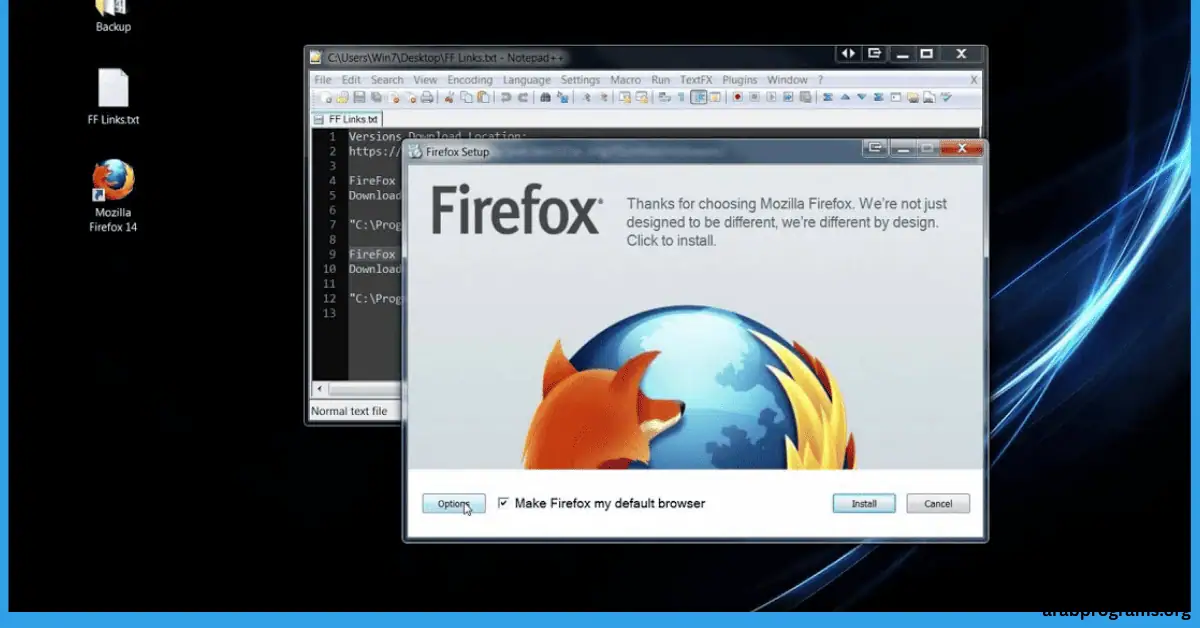The width and height of the screenshot is (1200, 628).
Task: Open the Language menu in Notepad++
Action: click(x=527, y=80)
